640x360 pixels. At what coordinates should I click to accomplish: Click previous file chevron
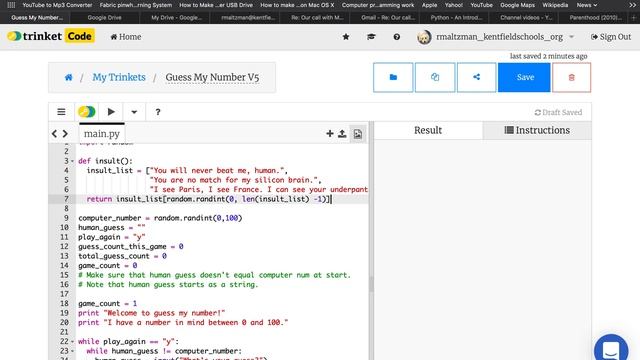tap(54, 133)
